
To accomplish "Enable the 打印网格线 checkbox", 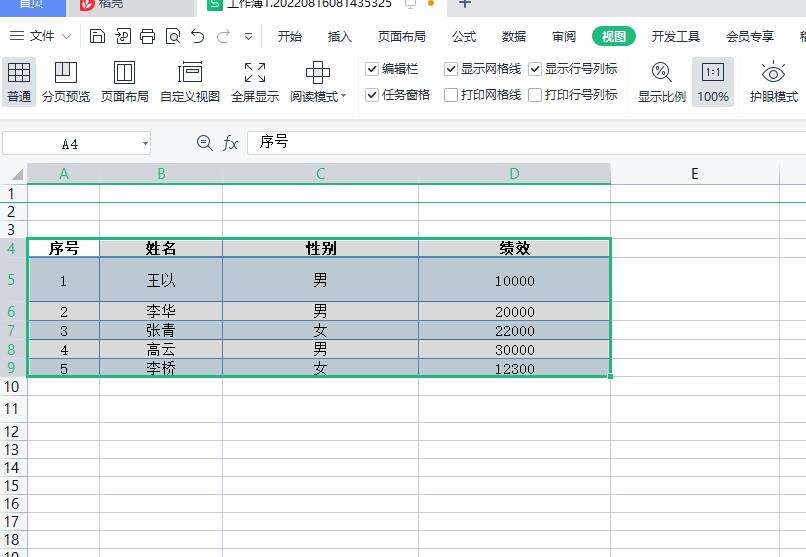I will coord(451,95).
